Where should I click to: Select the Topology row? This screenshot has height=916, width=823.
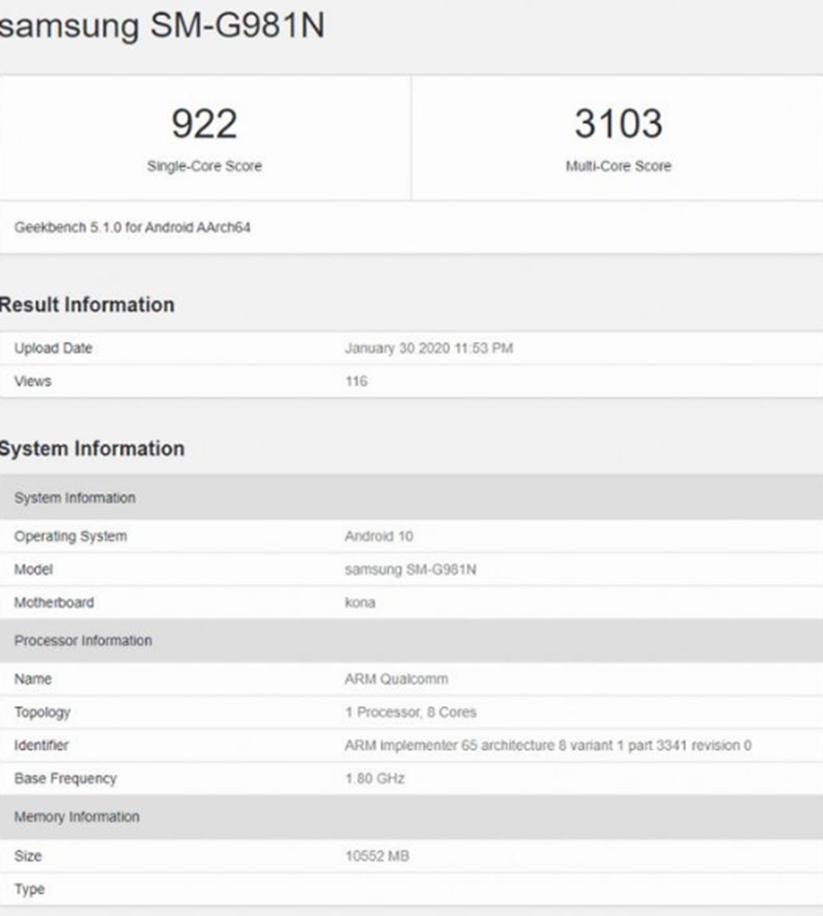point(44,708)
